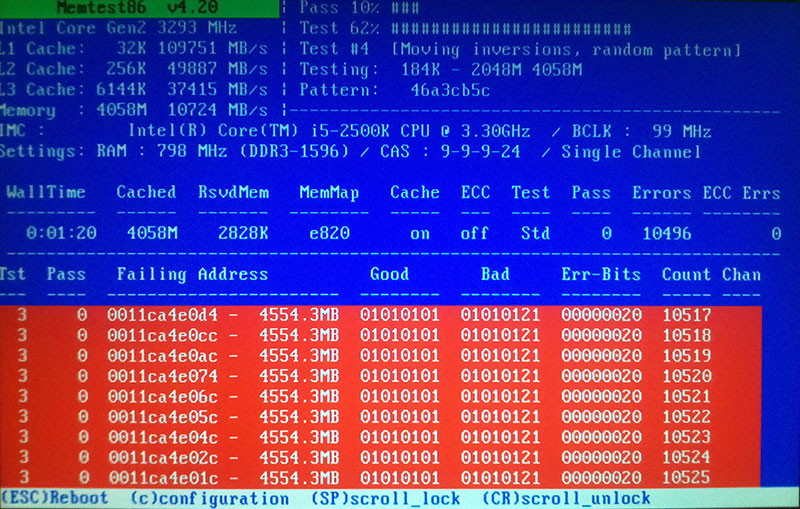800x509 pixels.
Task: Click the RsvdMem value 2828K
Action: pyautogui.click(x=243, y=233)
